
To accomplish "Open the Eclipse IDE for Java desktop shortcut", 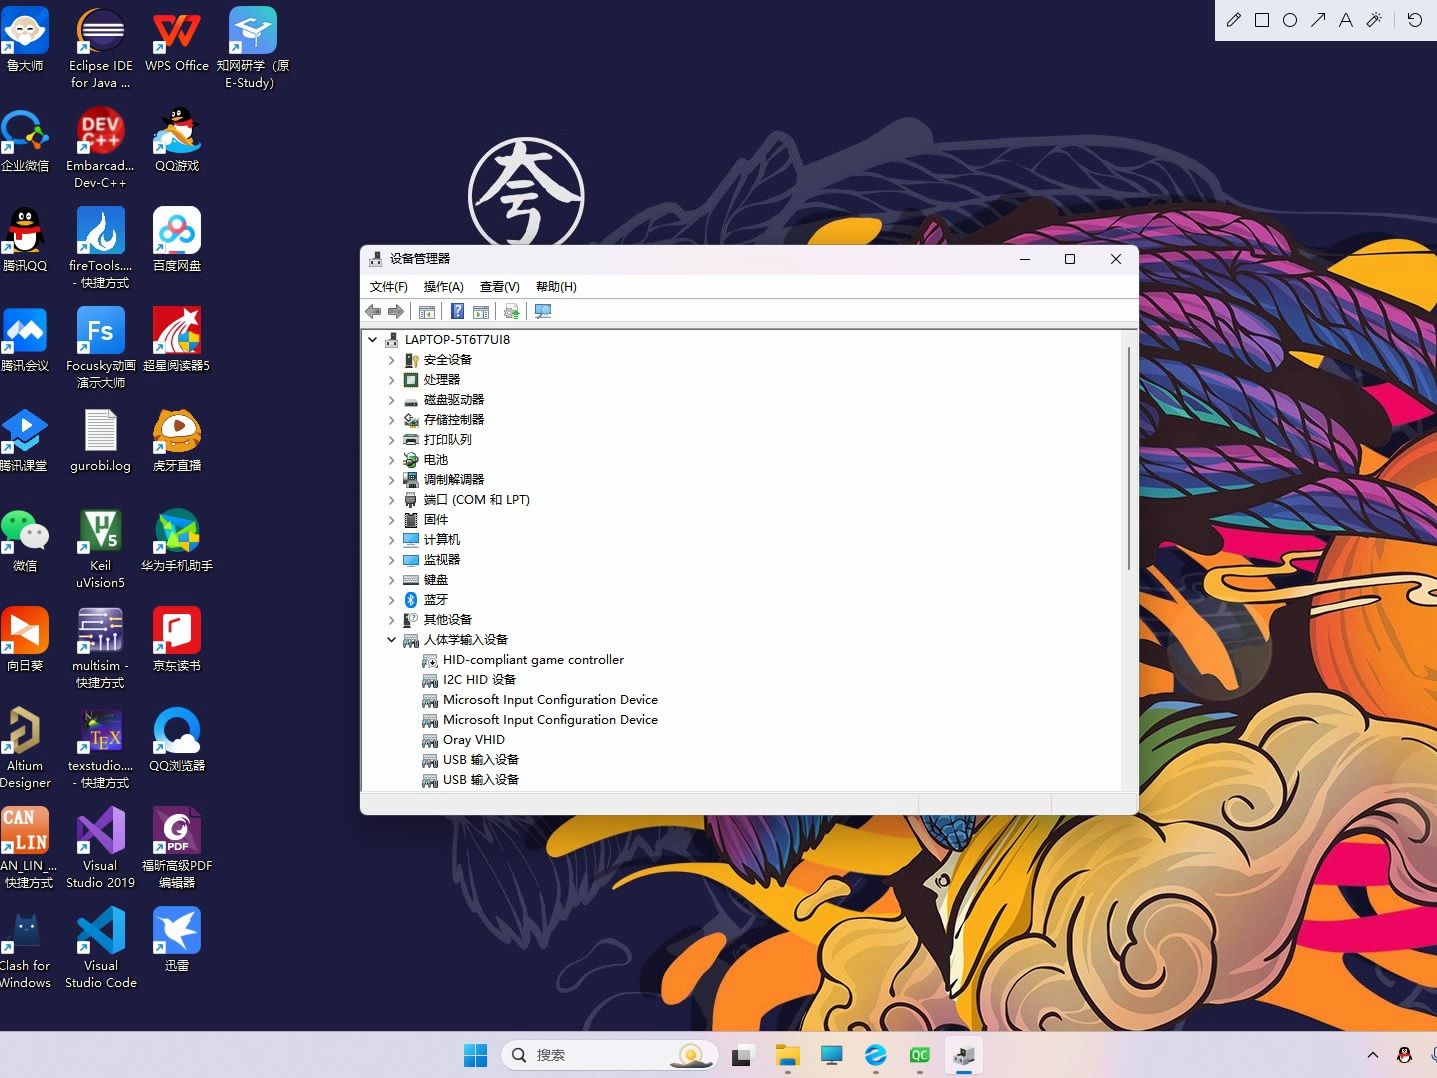I will coord(100,48).
